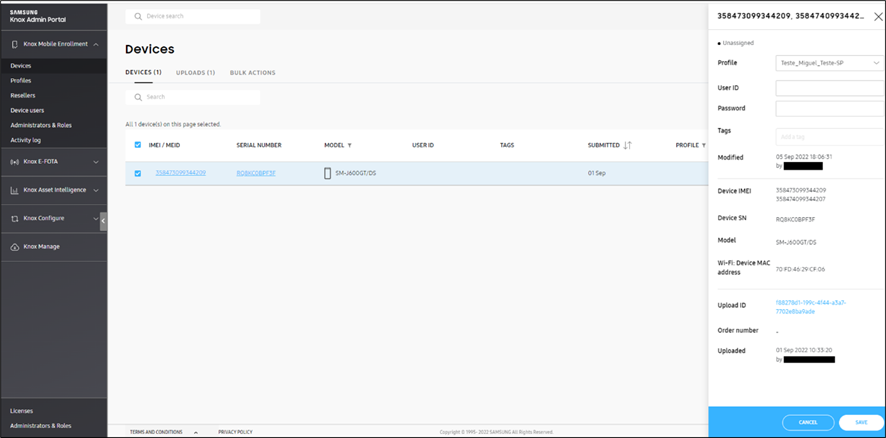This screenshot has height=438, width=886.
Task: Click the User ID column header
Action: 423,145
